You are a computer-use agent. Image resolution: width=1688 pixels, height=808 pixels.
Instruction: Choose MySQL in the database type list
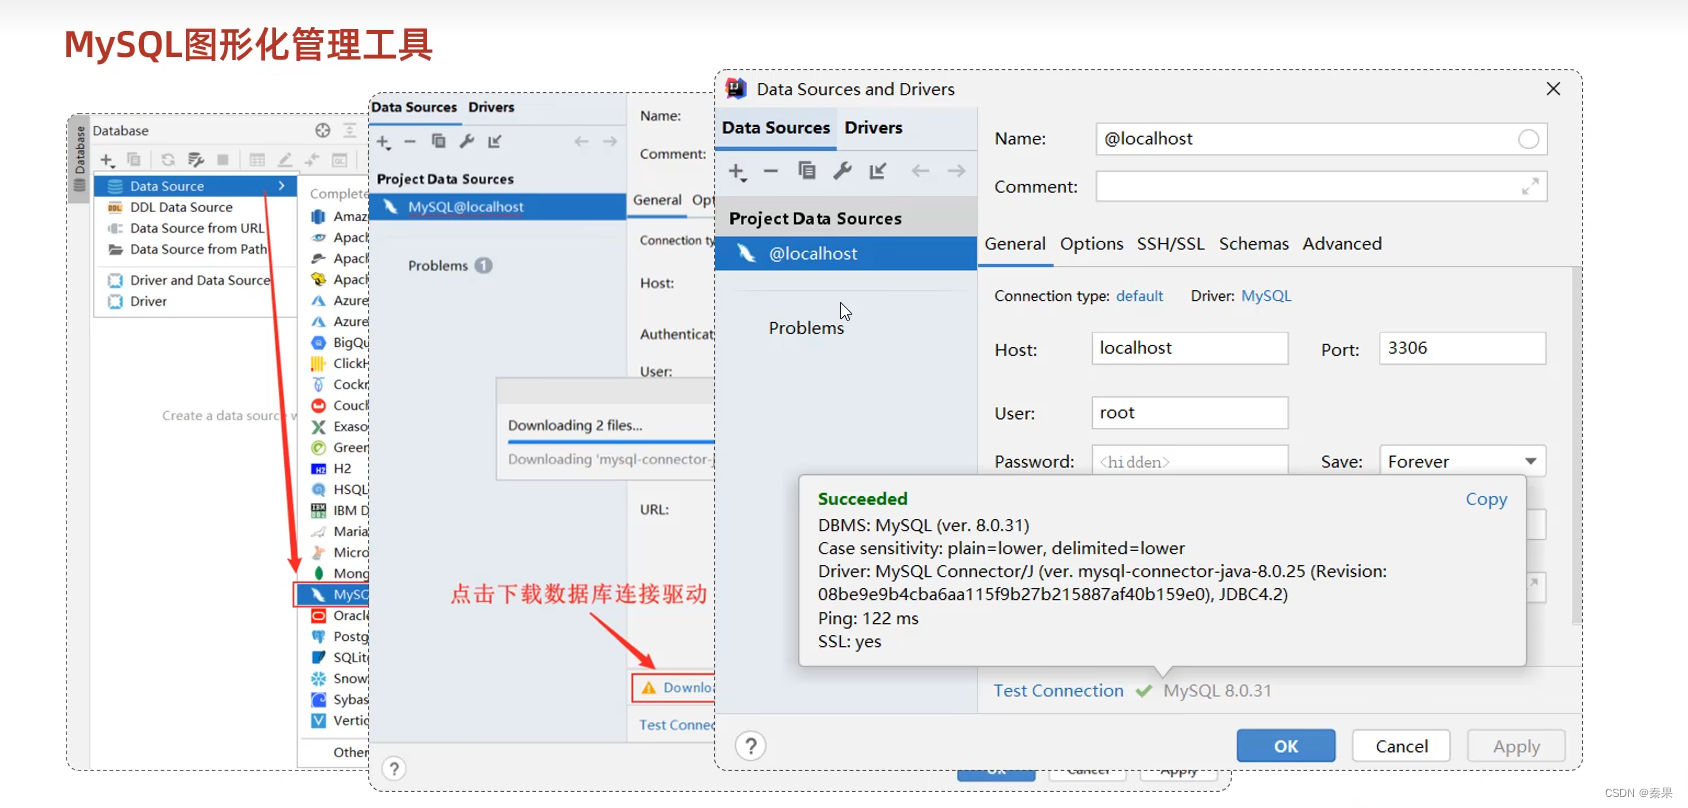pos(334,594)
